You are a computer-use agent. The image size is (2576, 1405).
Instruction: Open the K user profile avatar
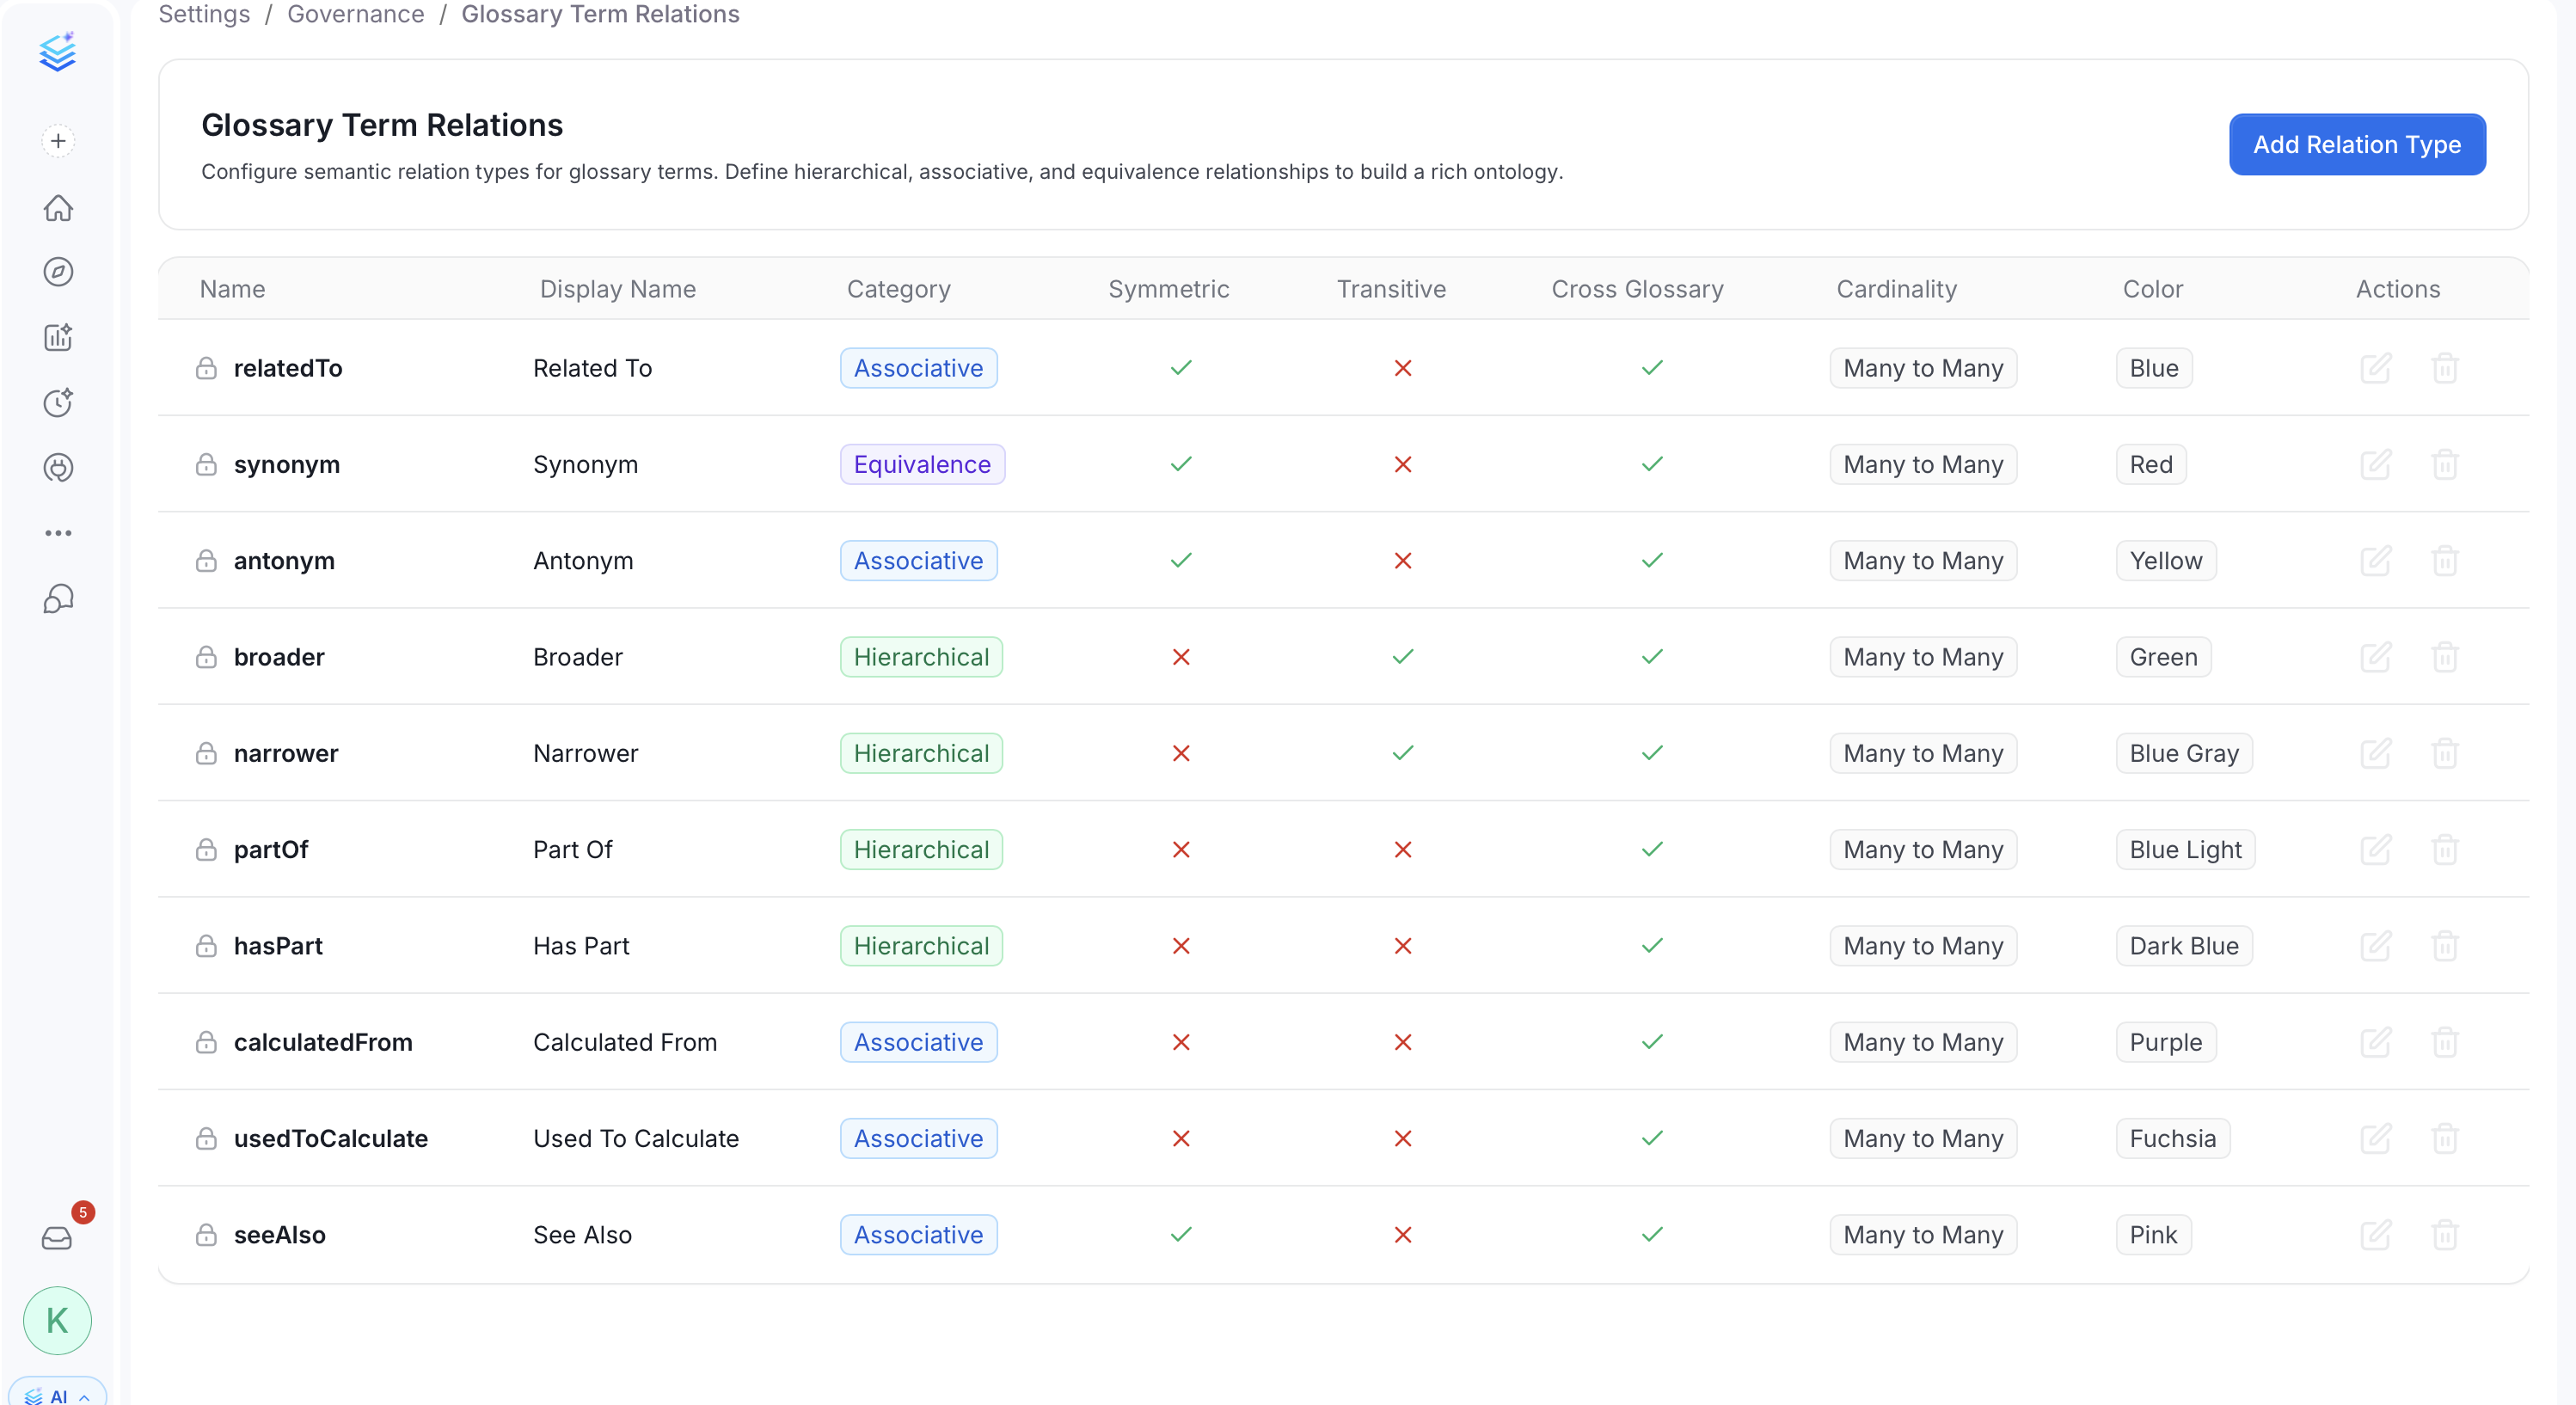58,1320
